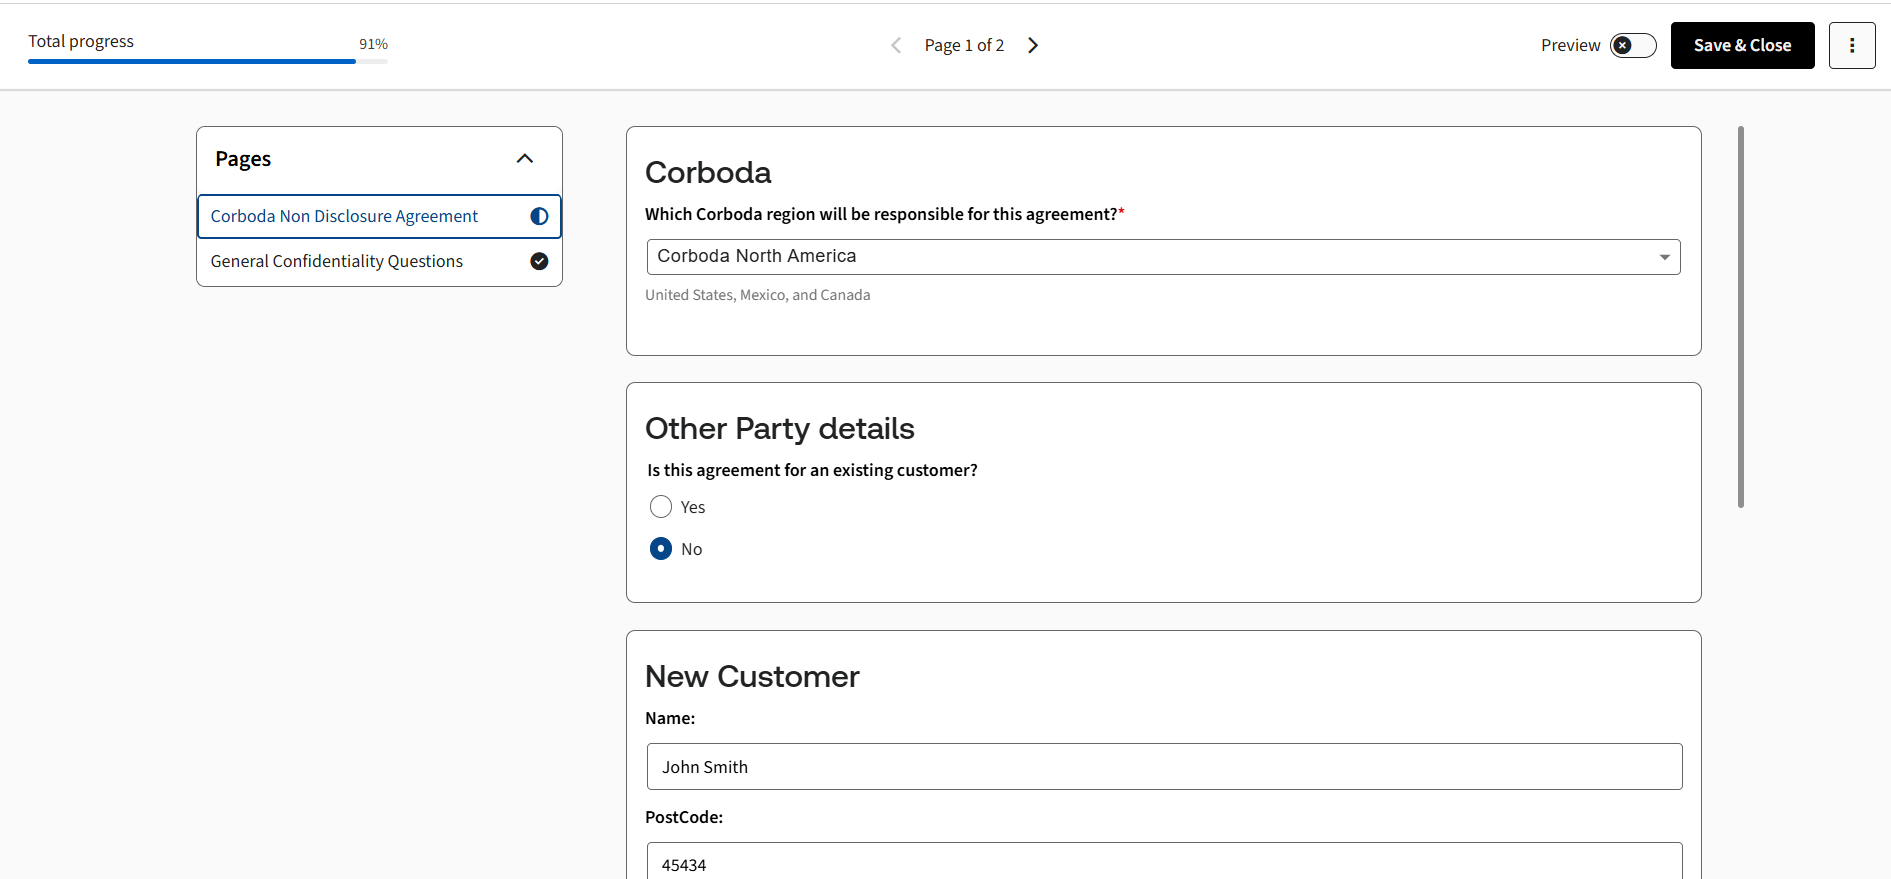Go to the next page arrow
The width and height of the screenshot is (1891, 879).
[x=1033, y=45]
